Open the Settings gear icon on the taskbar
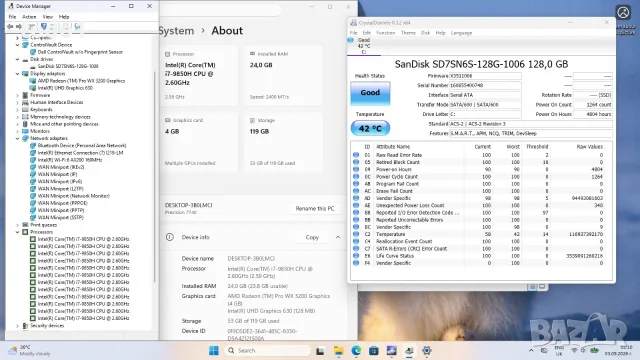640x360 pixels. [427, 351]
